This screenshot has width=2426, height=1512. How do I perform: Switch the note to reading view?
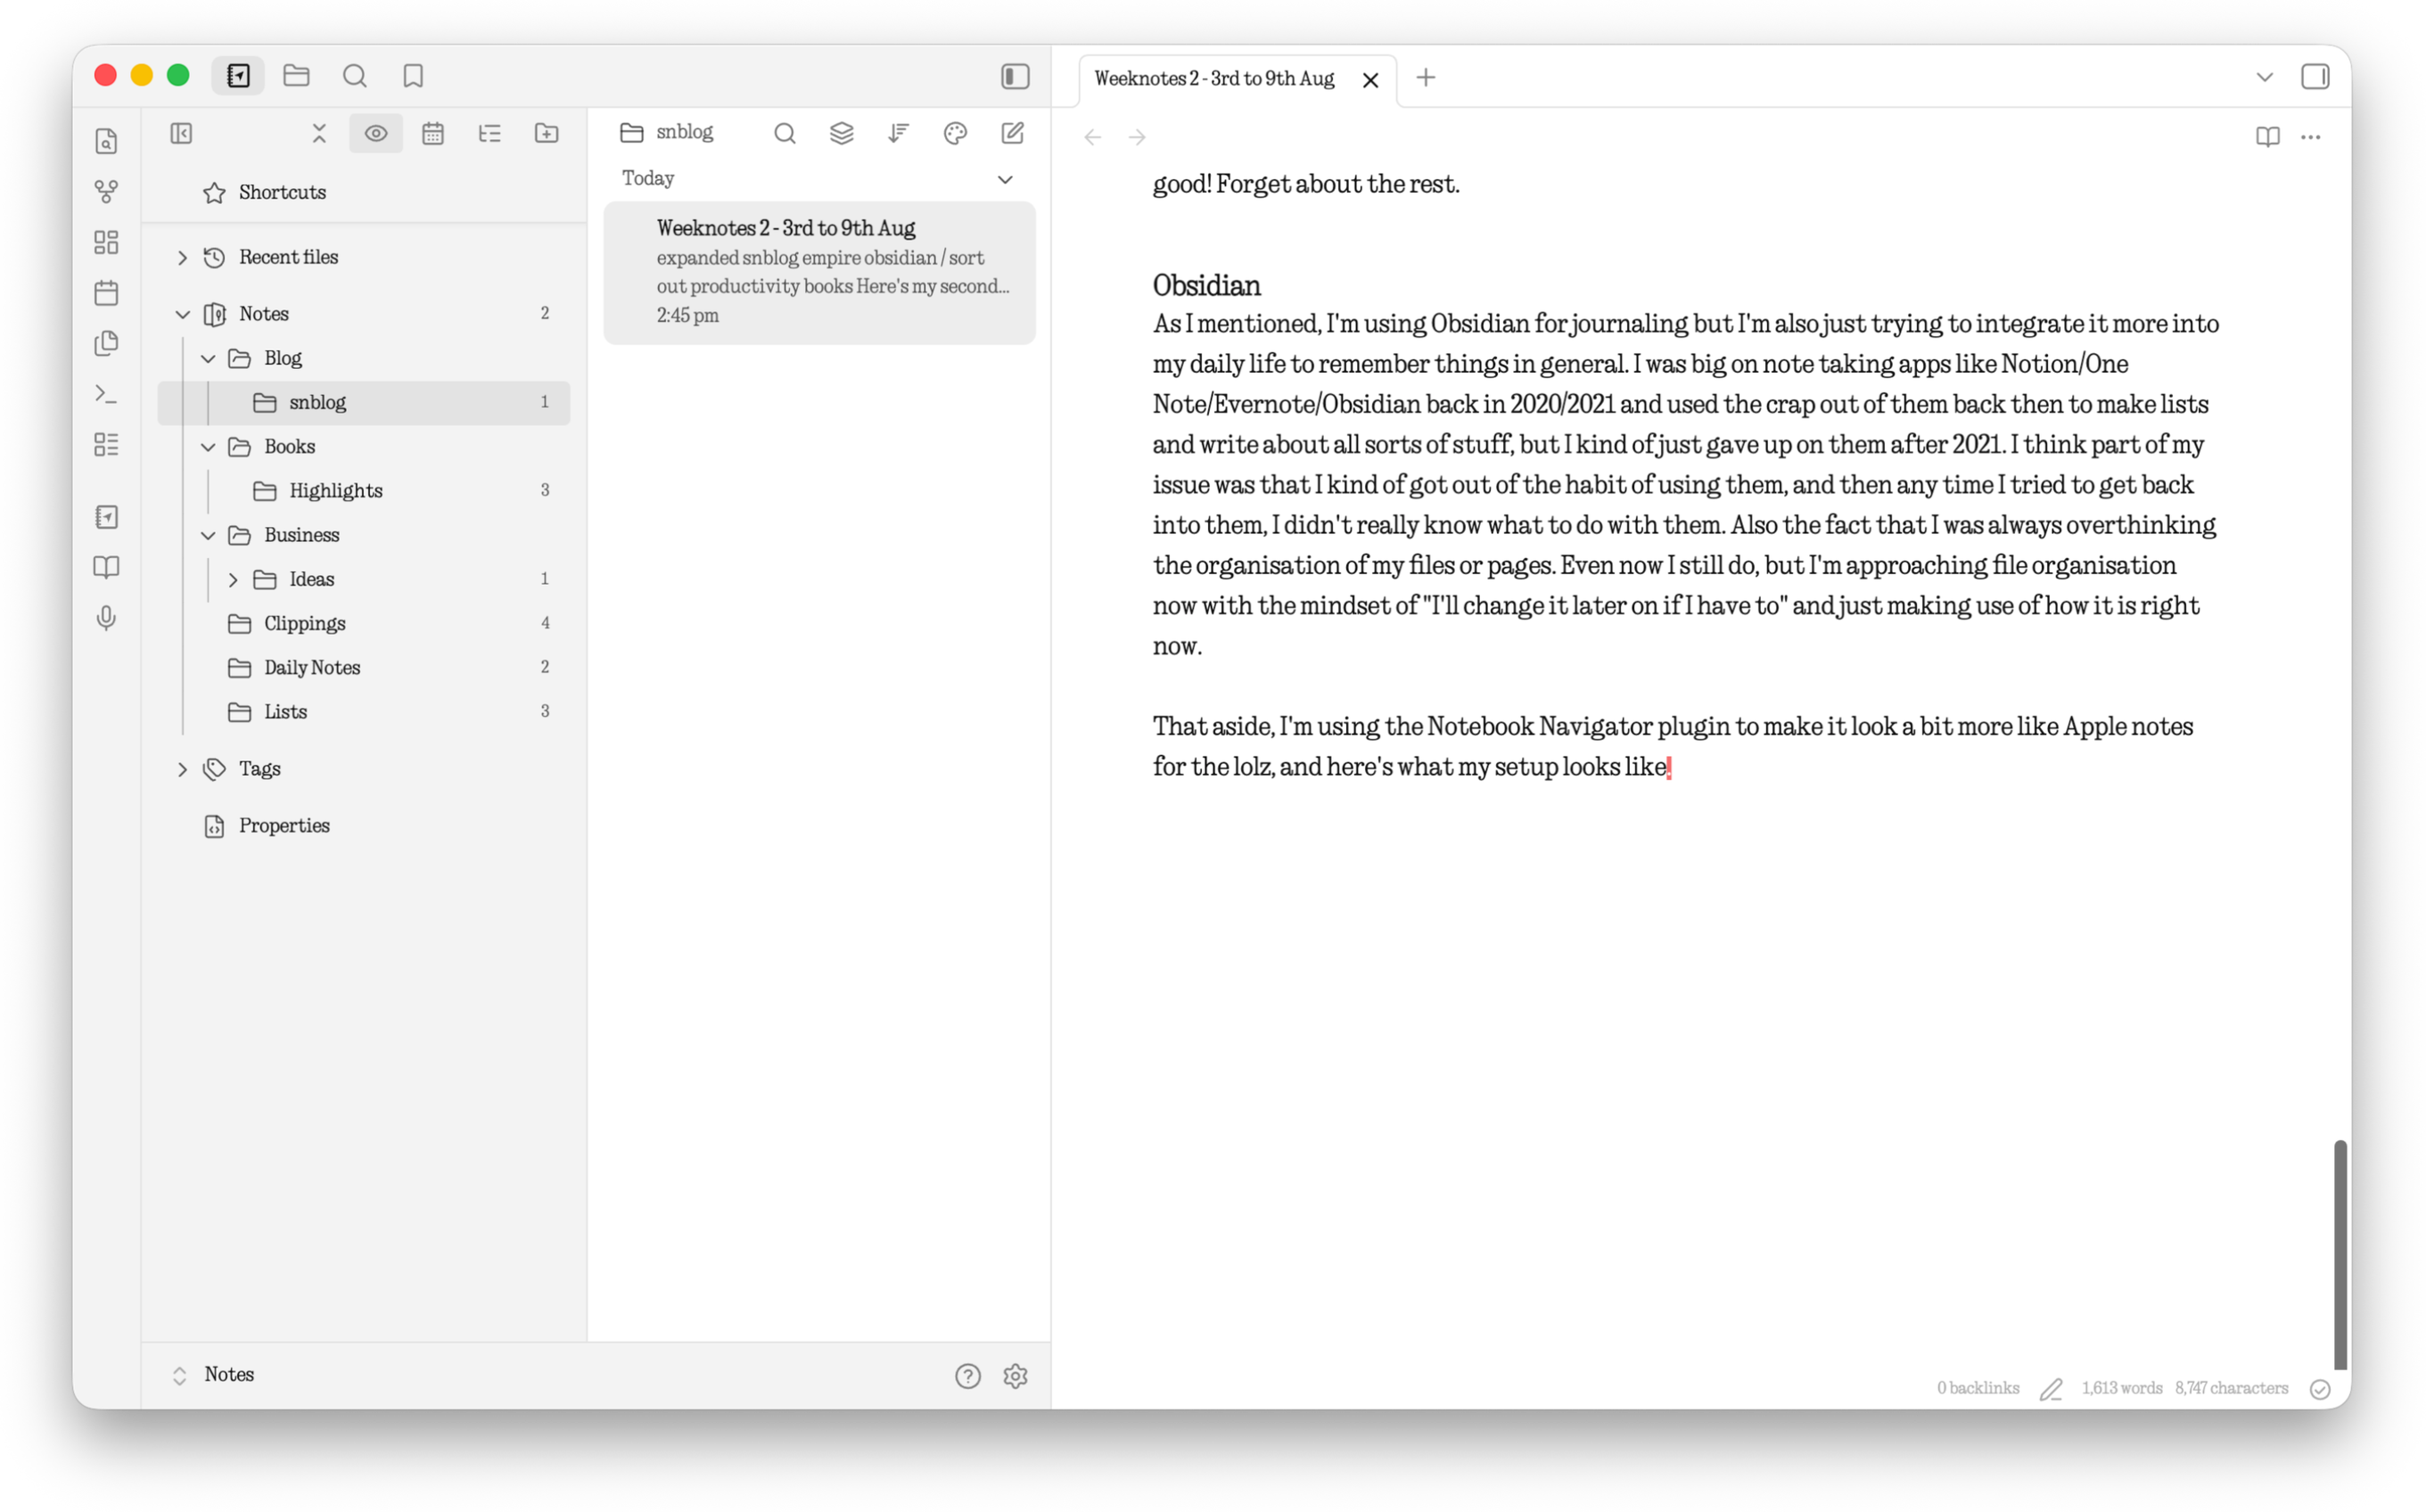coord(2268,137)
